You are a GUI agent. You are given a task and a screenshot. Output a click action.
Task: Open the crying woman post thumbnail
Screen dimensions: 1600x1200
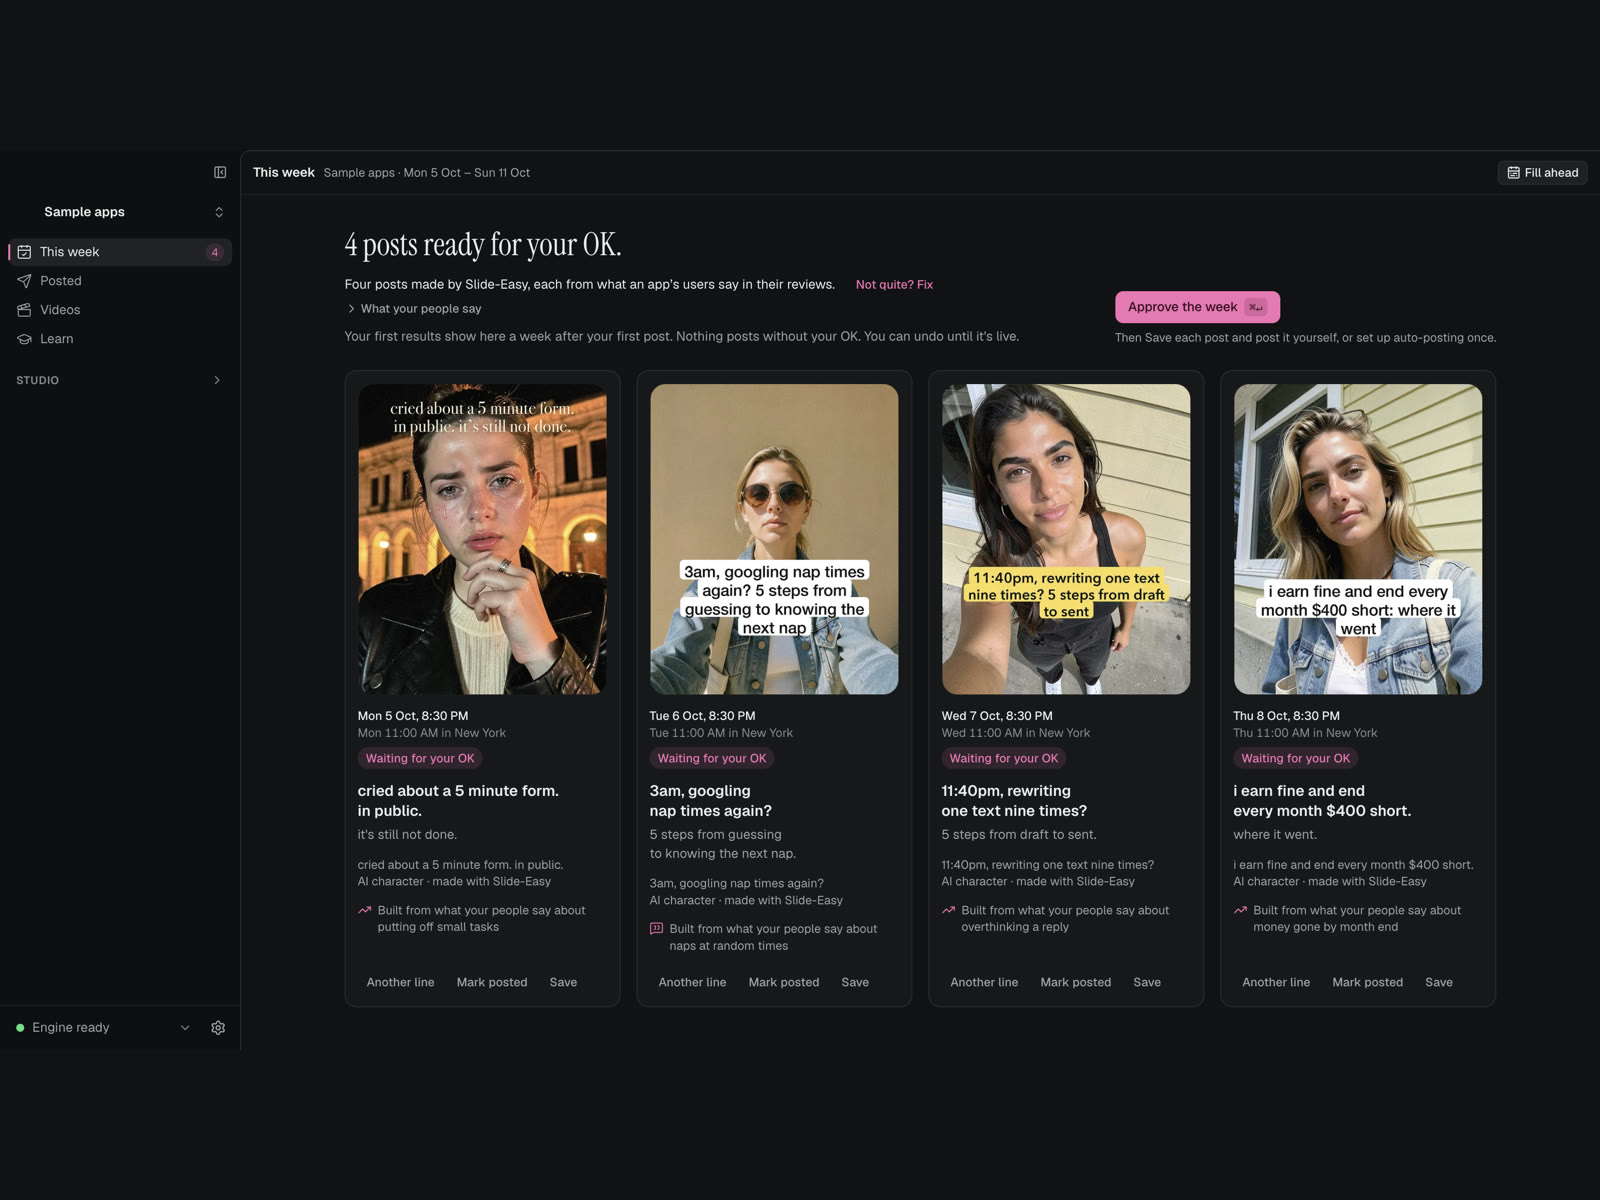pyautogui.click(x=482, y=539)
